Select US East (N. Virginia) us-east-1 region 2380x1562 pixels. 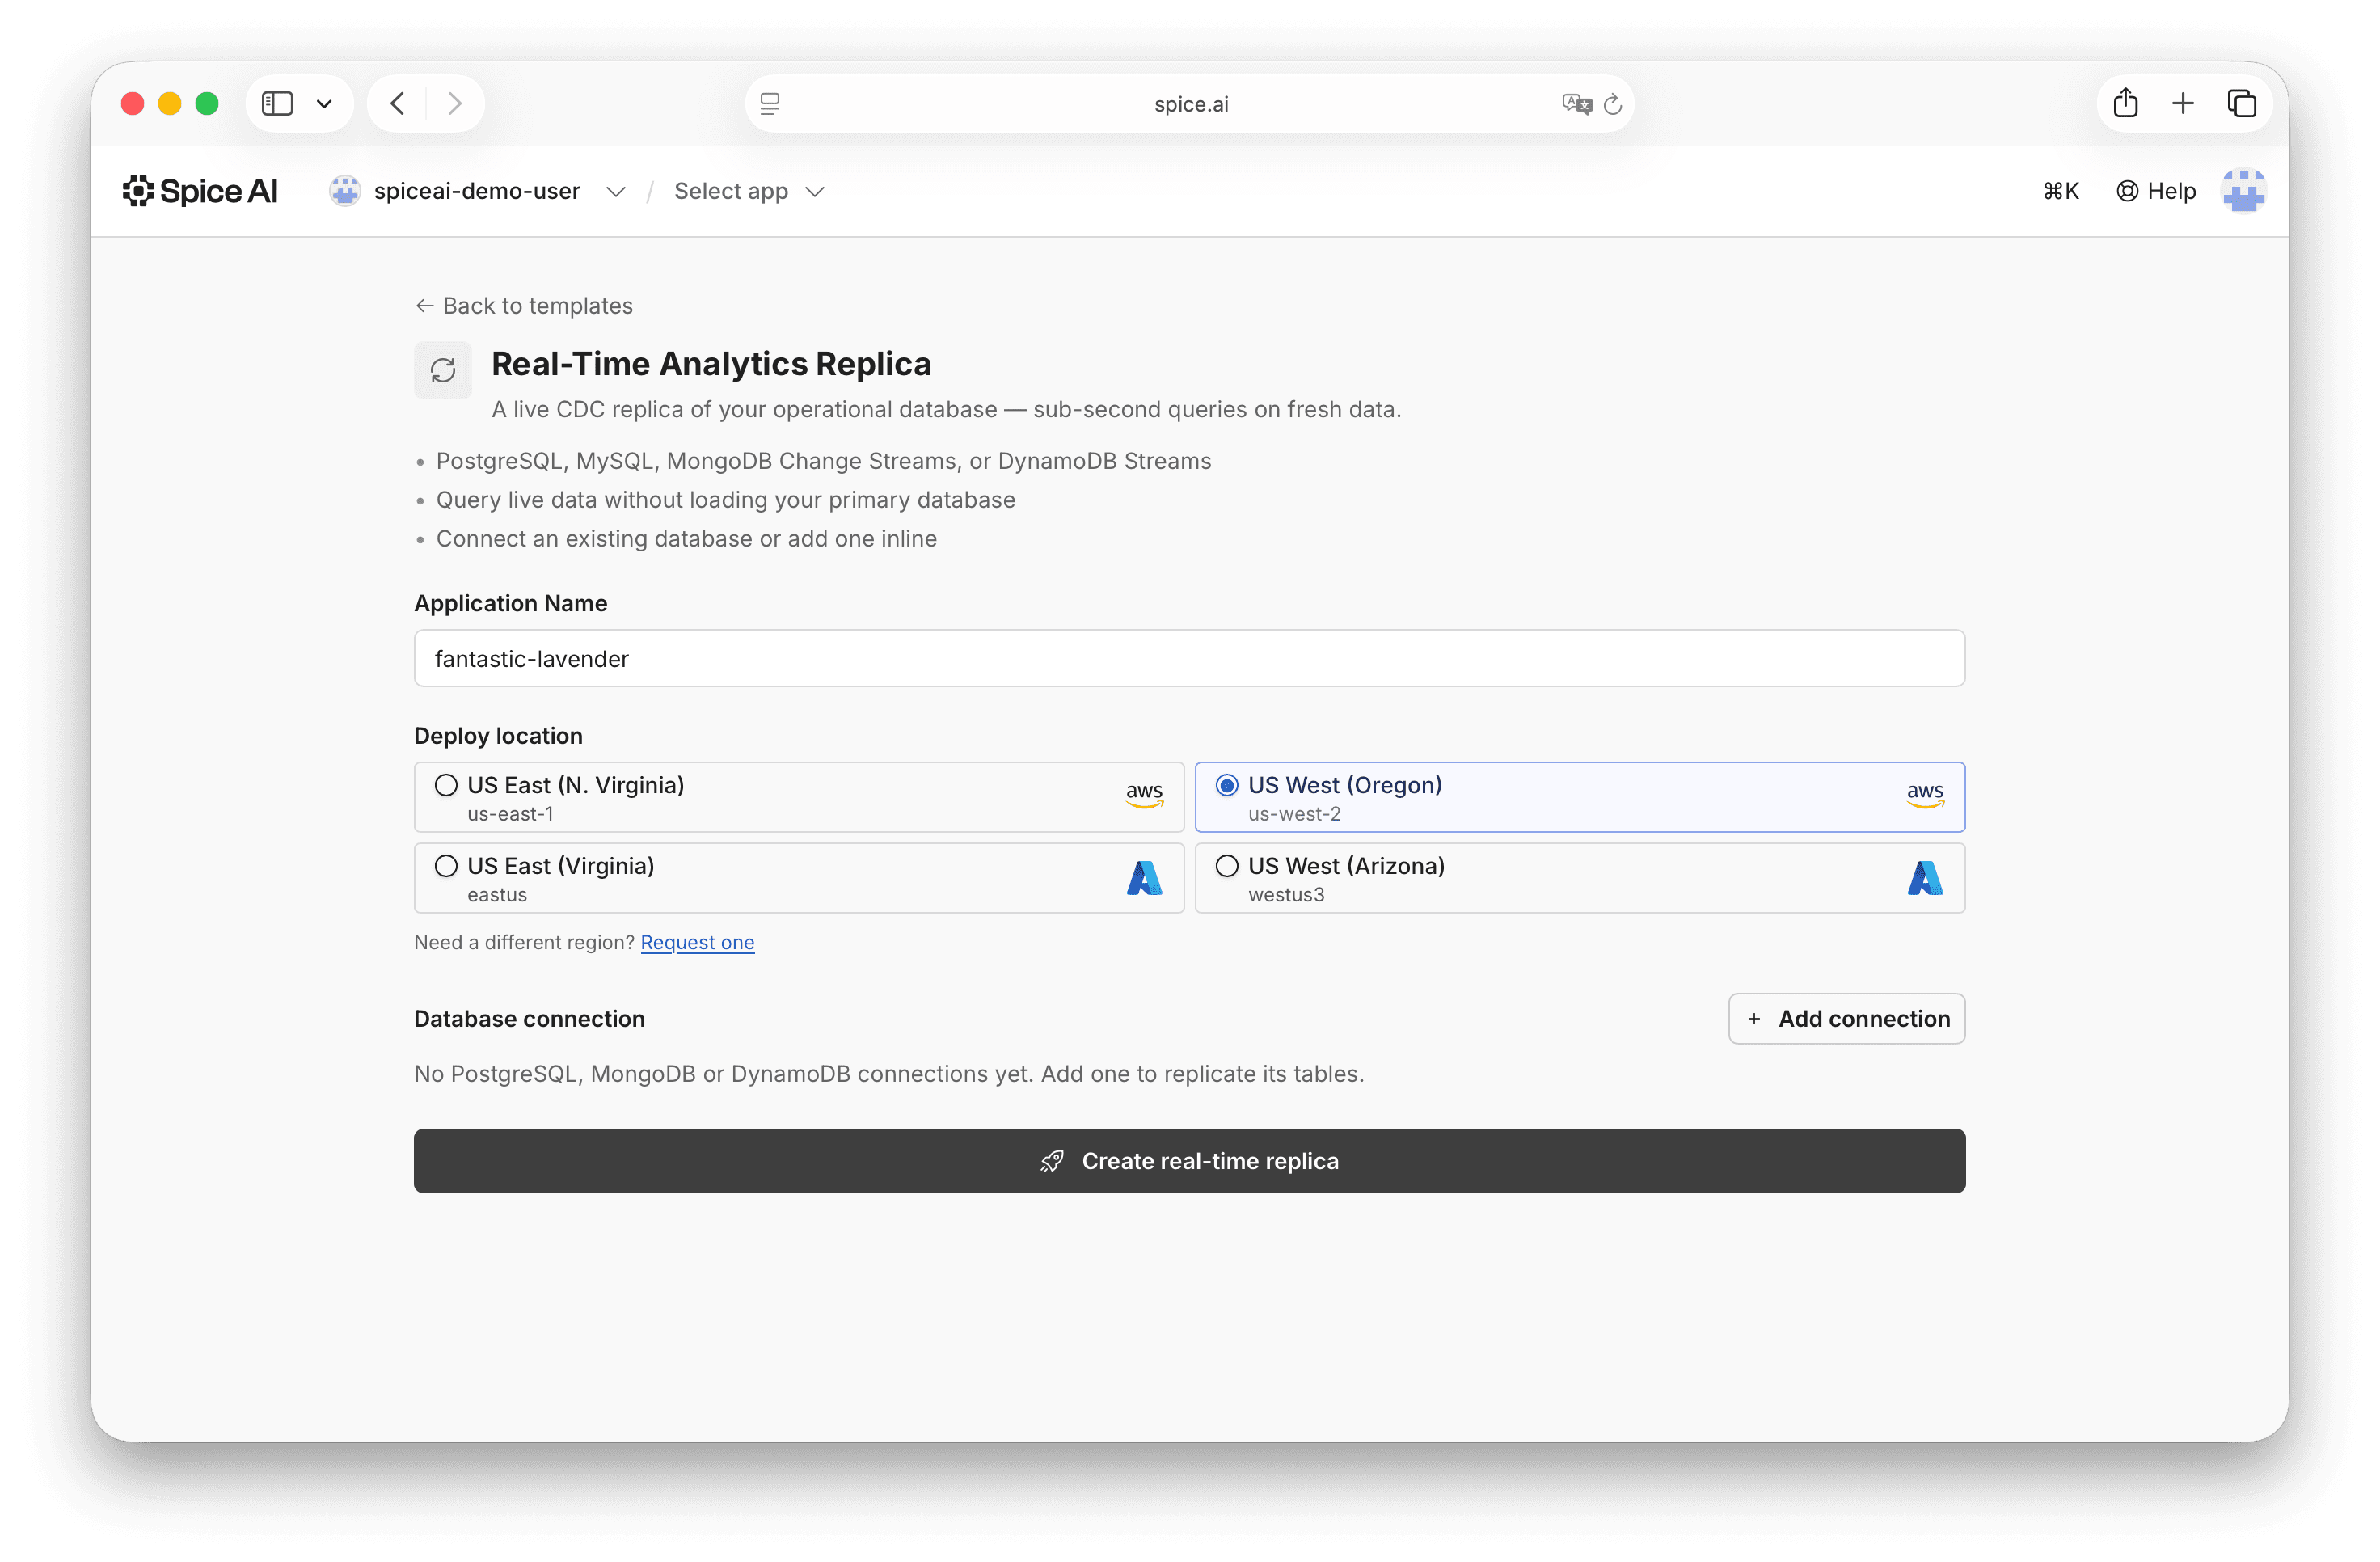pyautogui.click(x=799, y=797)
